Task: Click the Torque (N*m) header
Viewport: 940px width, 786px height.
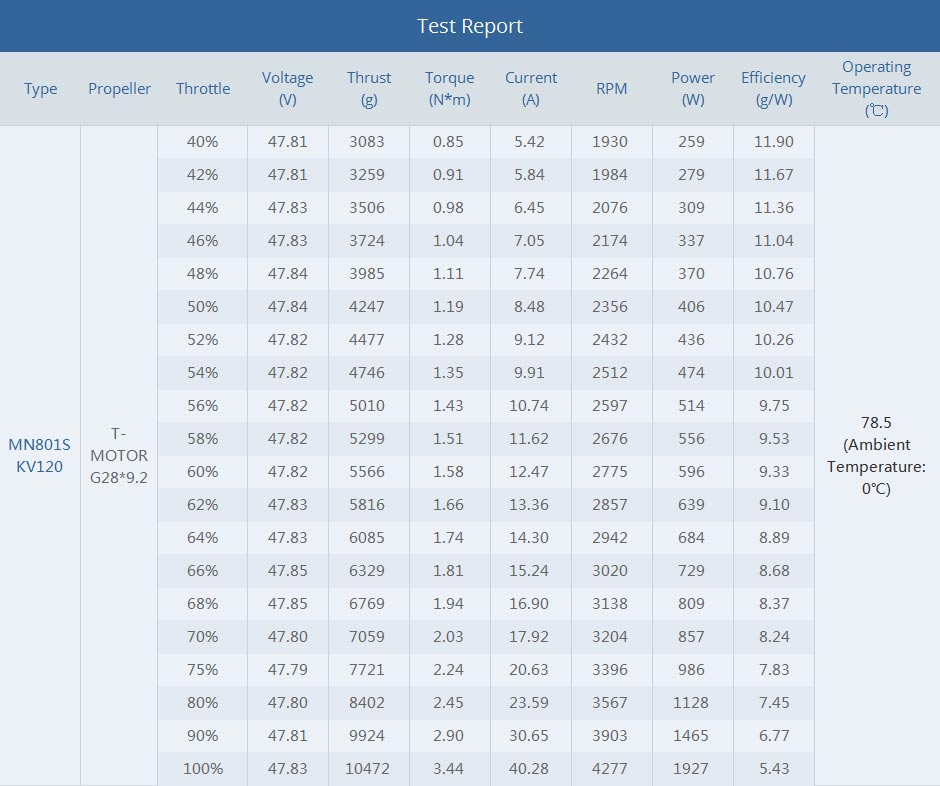Action: 450,89
